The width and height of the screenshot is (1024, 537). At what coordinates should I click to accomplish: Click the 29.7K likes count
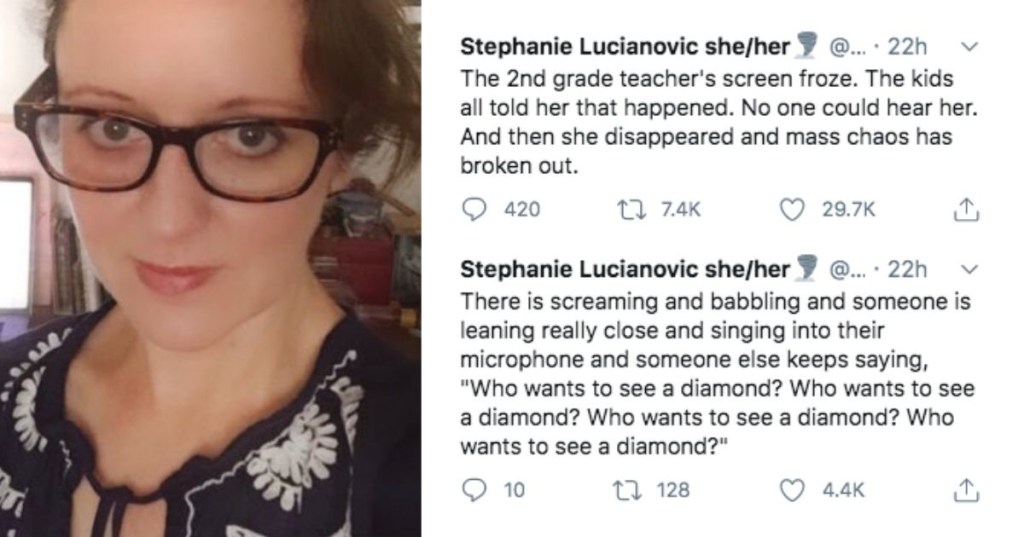pos(848,209)
